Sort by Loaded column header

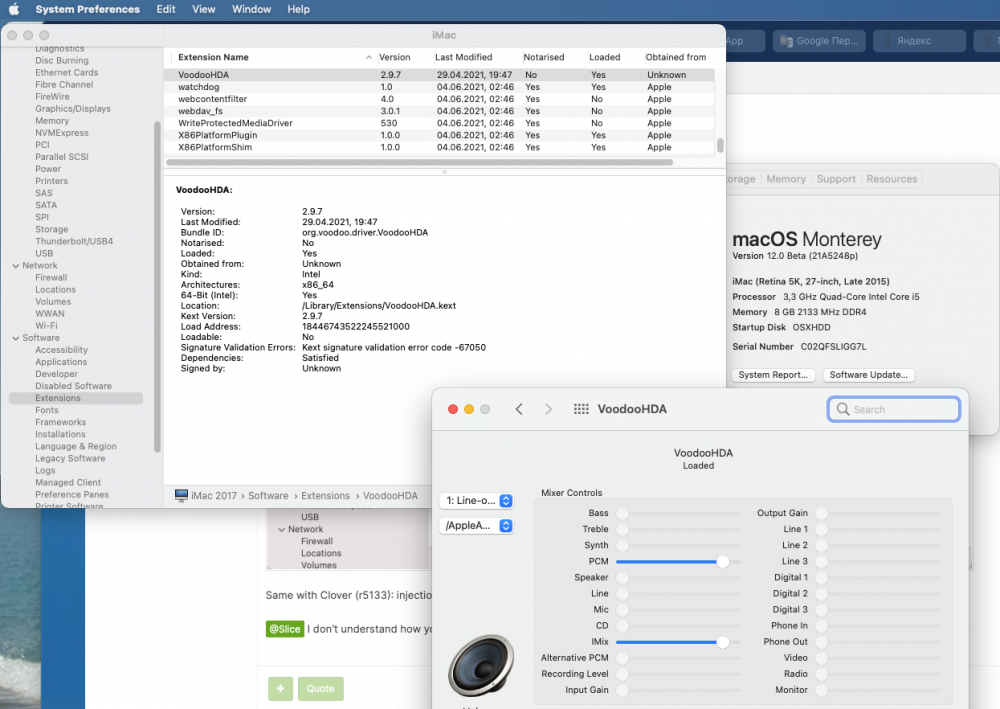pos(605,57)
